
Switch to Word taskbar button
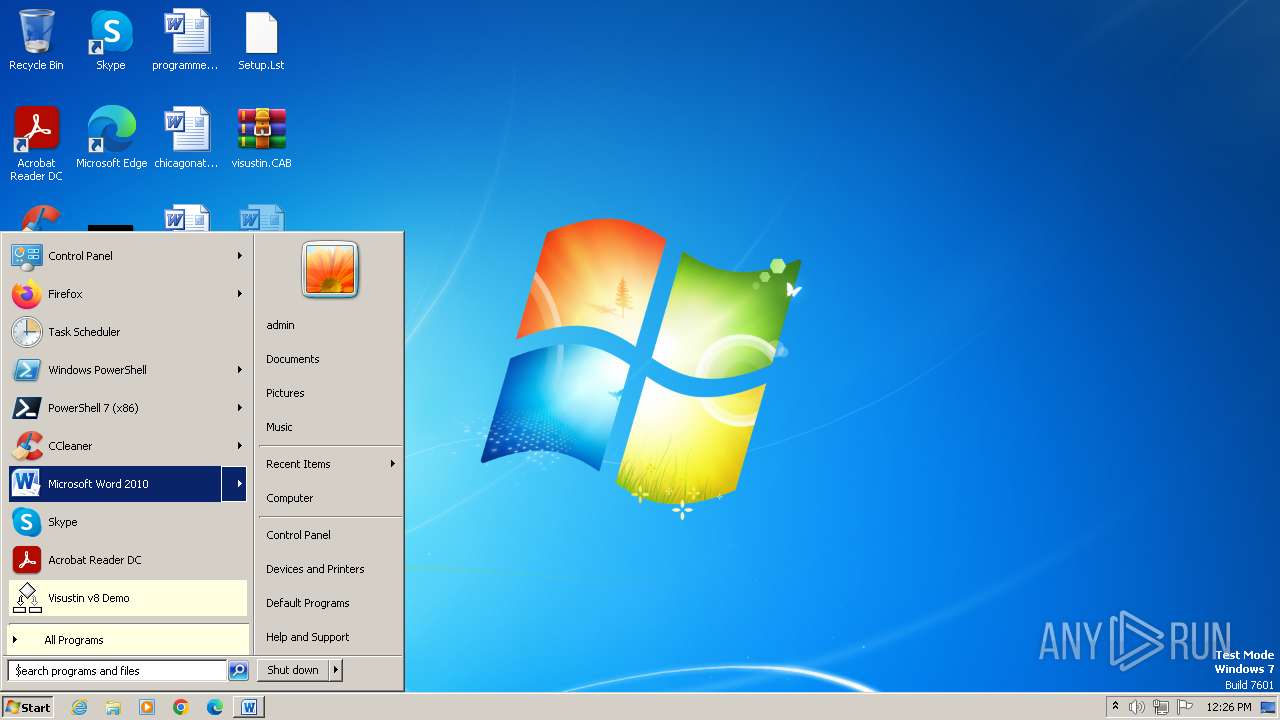coord(249,707)
